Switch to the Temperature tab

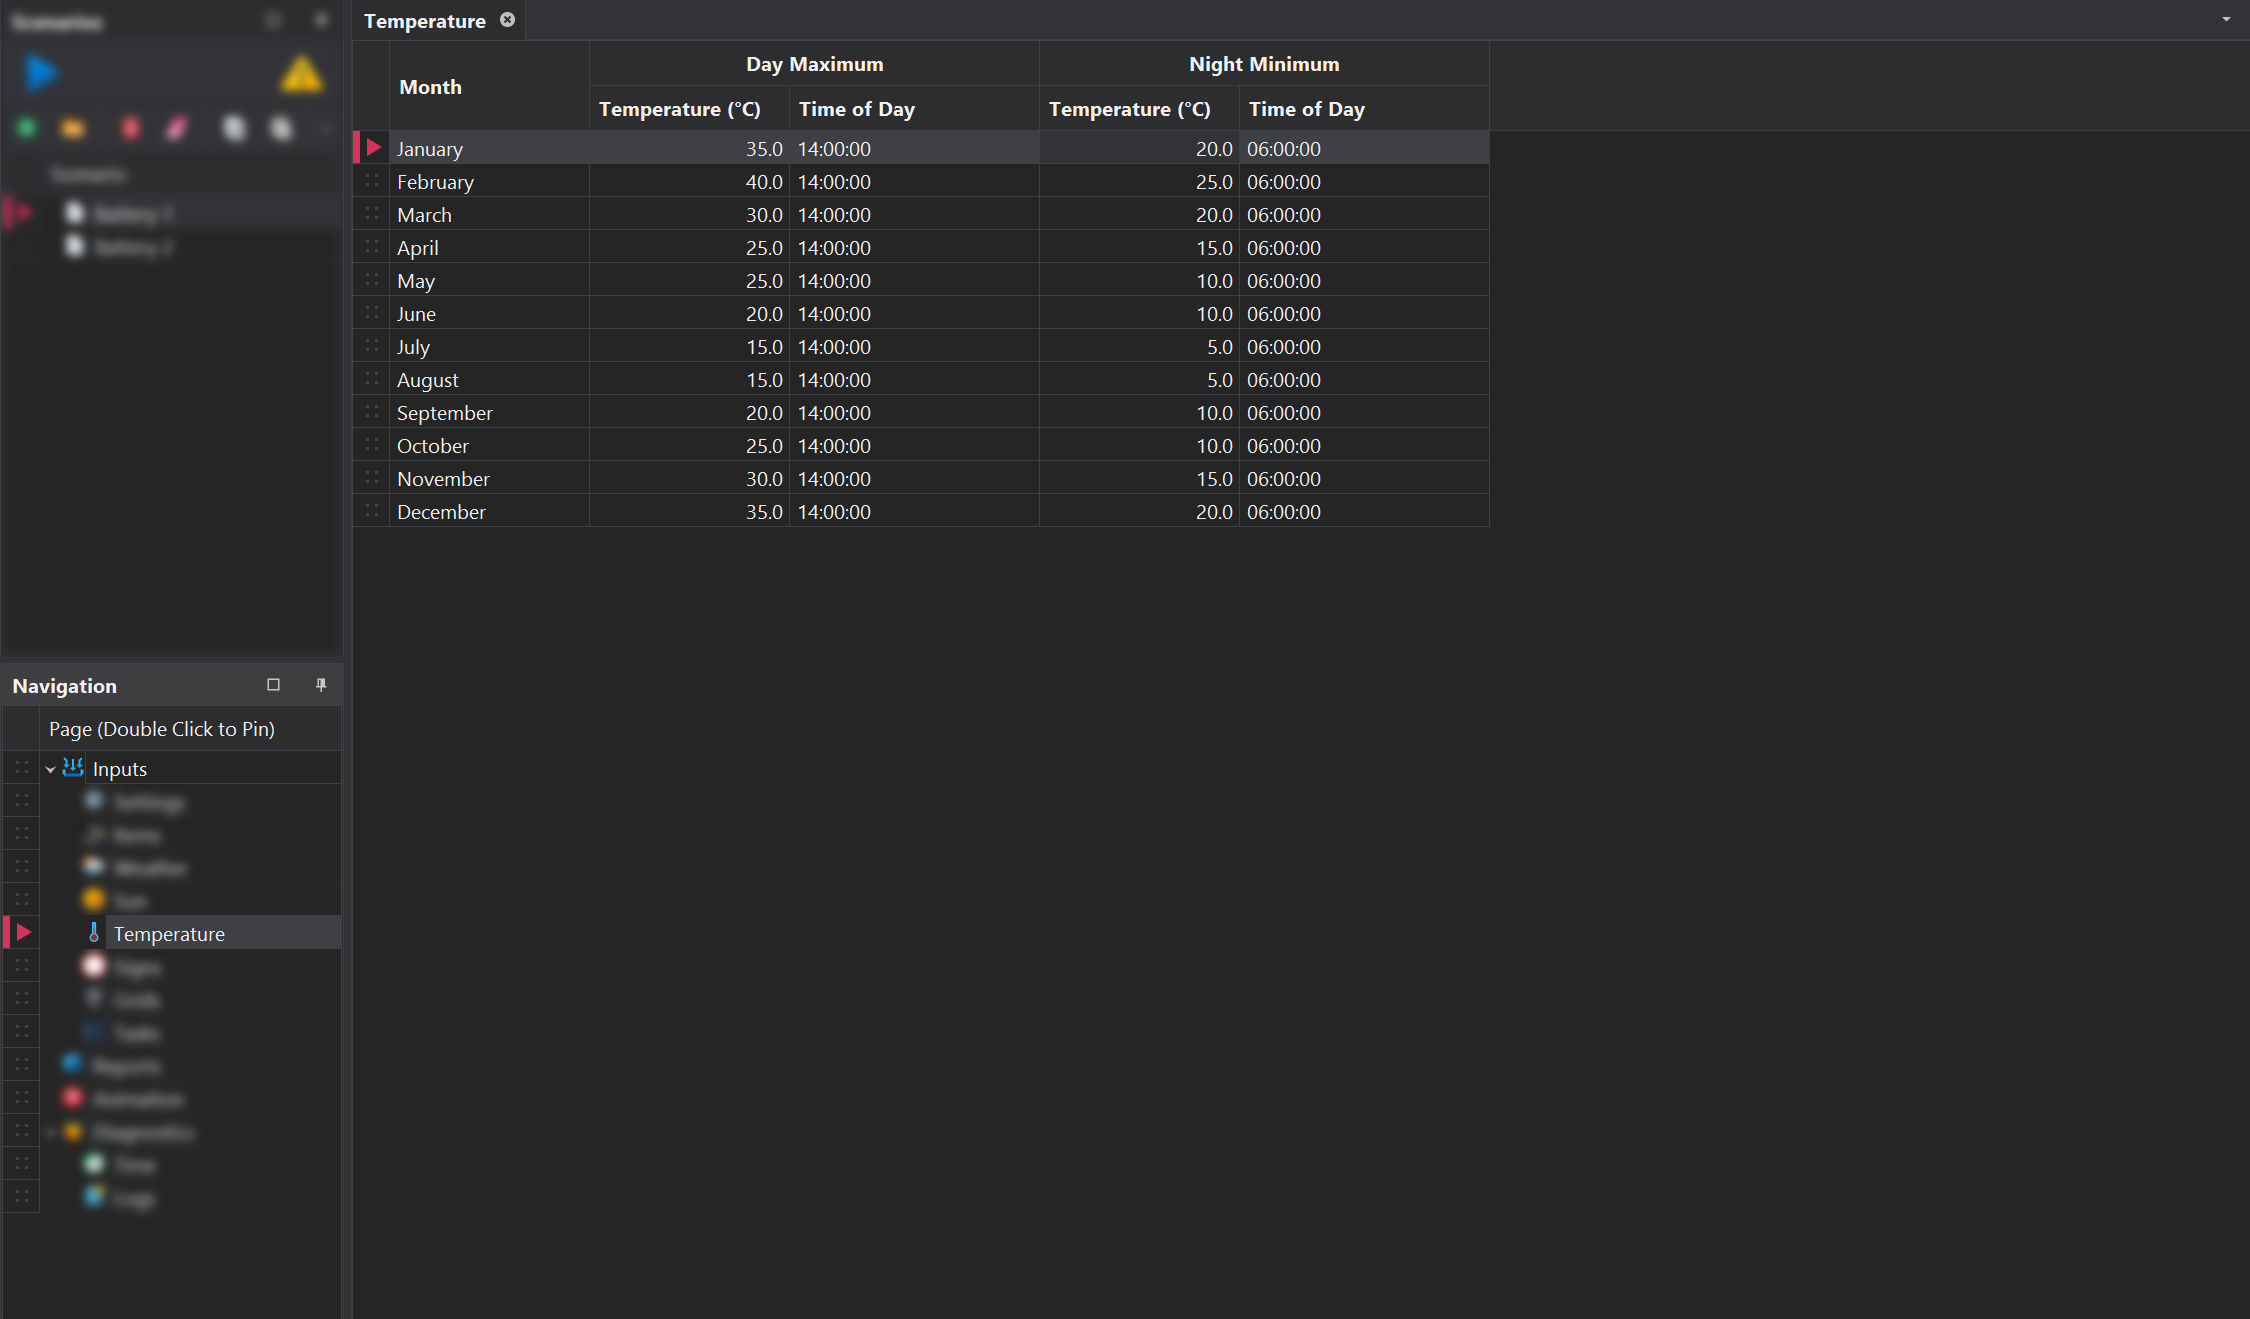click(424, 20)
